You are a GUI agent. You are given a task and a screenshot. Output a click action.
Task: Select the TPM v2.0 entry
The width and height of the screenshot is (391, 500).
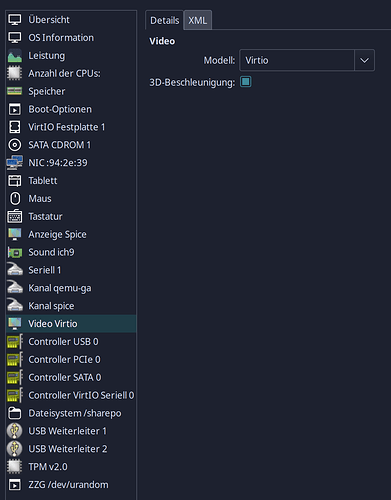(71, 467)
